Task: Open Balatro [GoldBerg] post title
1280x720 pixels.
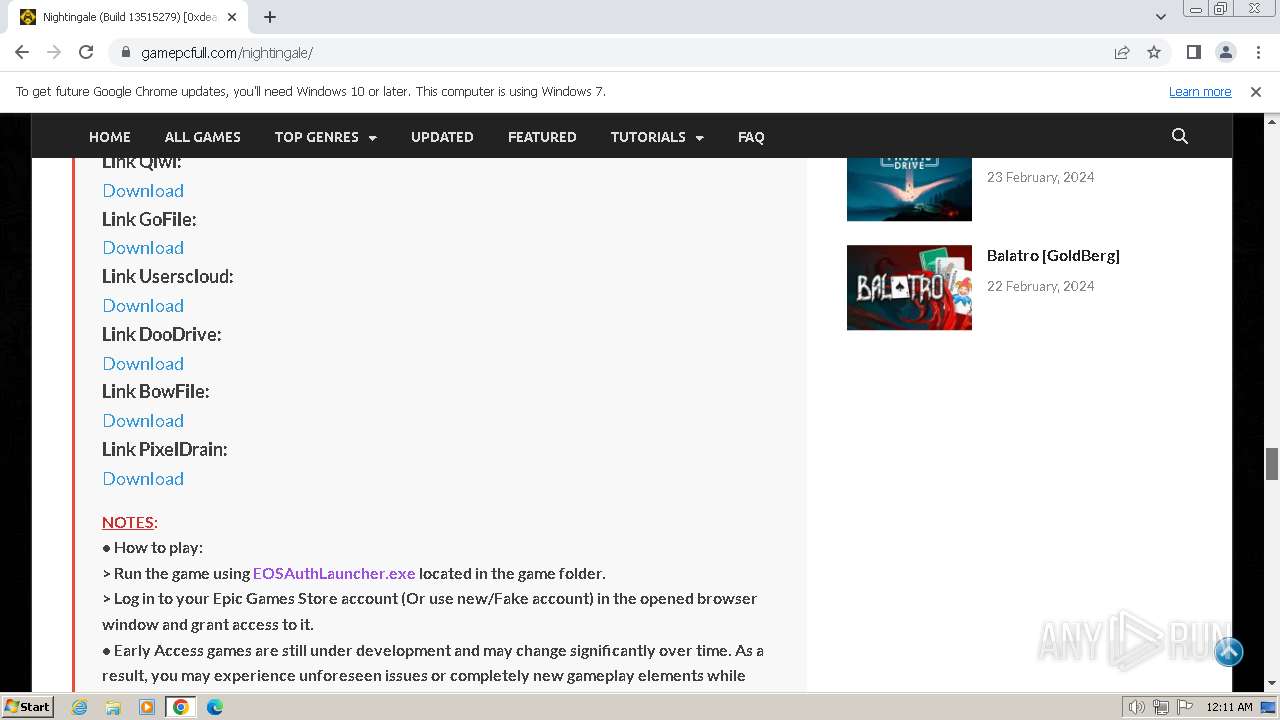Action: coord(1053,255)
